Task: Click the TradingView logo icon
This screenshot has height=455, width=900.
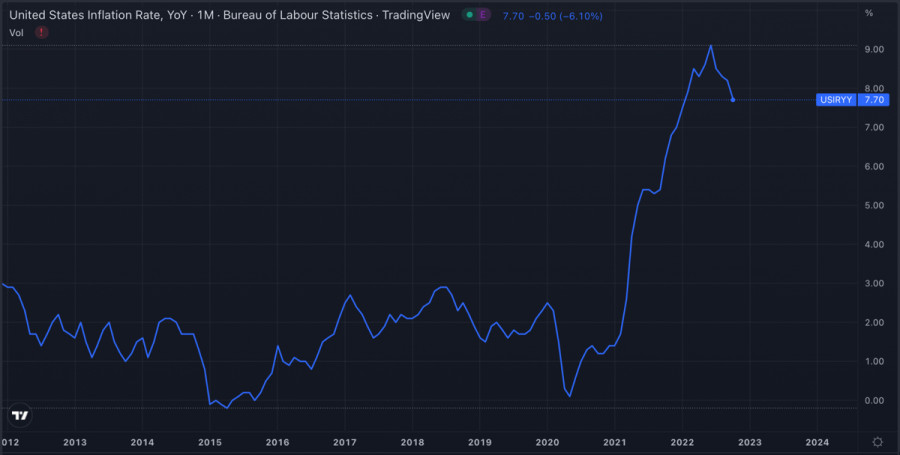Action: [20, 415]
